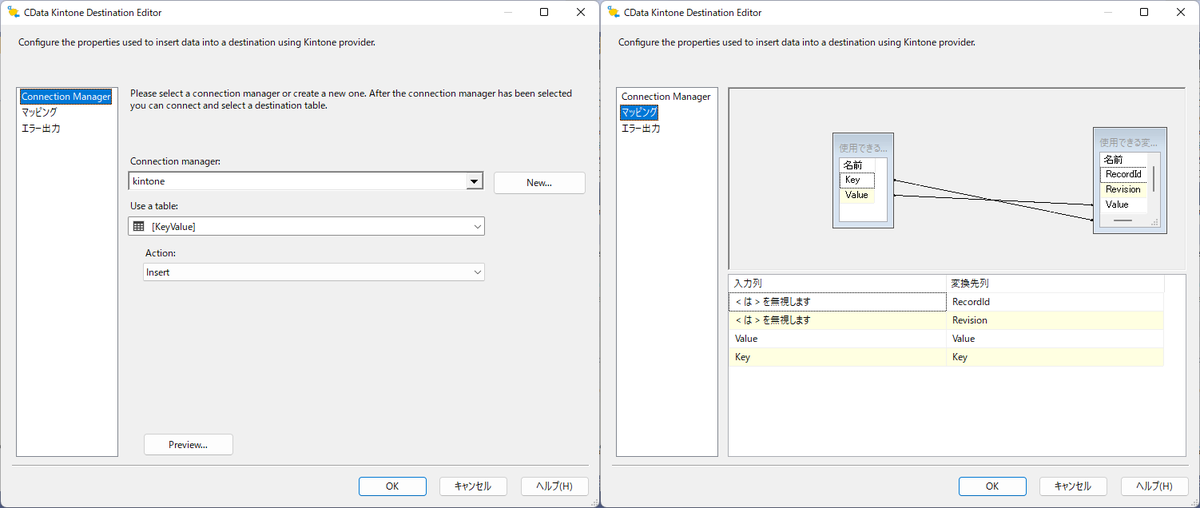Click the RecordId destination cell in the grid
The width and height of the screenshot is (1200, 508).
click(x=1055, y=302)
